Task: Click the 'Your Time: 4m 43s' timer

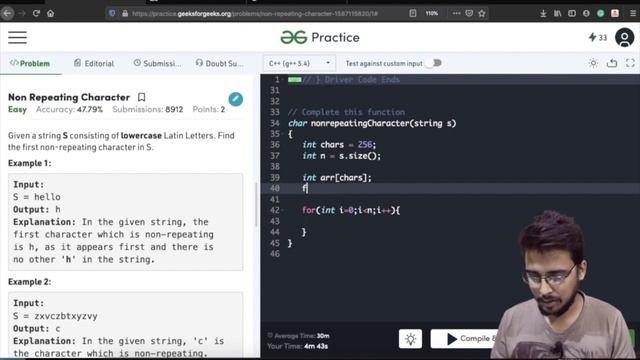Action: 298,346
